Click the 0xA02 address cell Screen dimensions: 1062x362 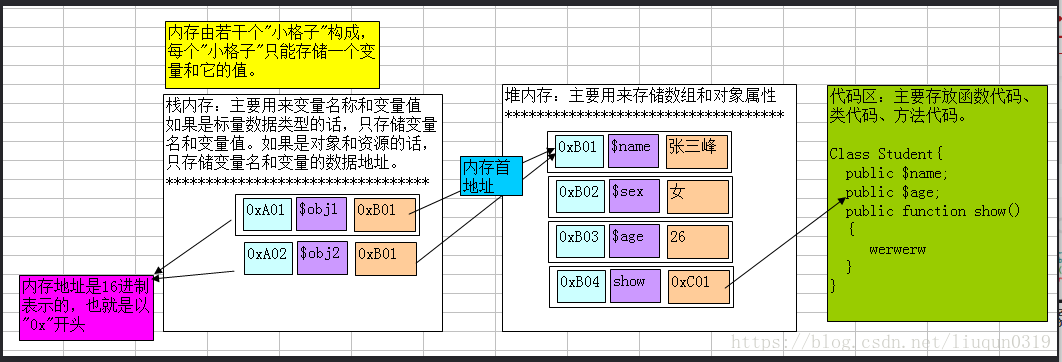[269, 259]
